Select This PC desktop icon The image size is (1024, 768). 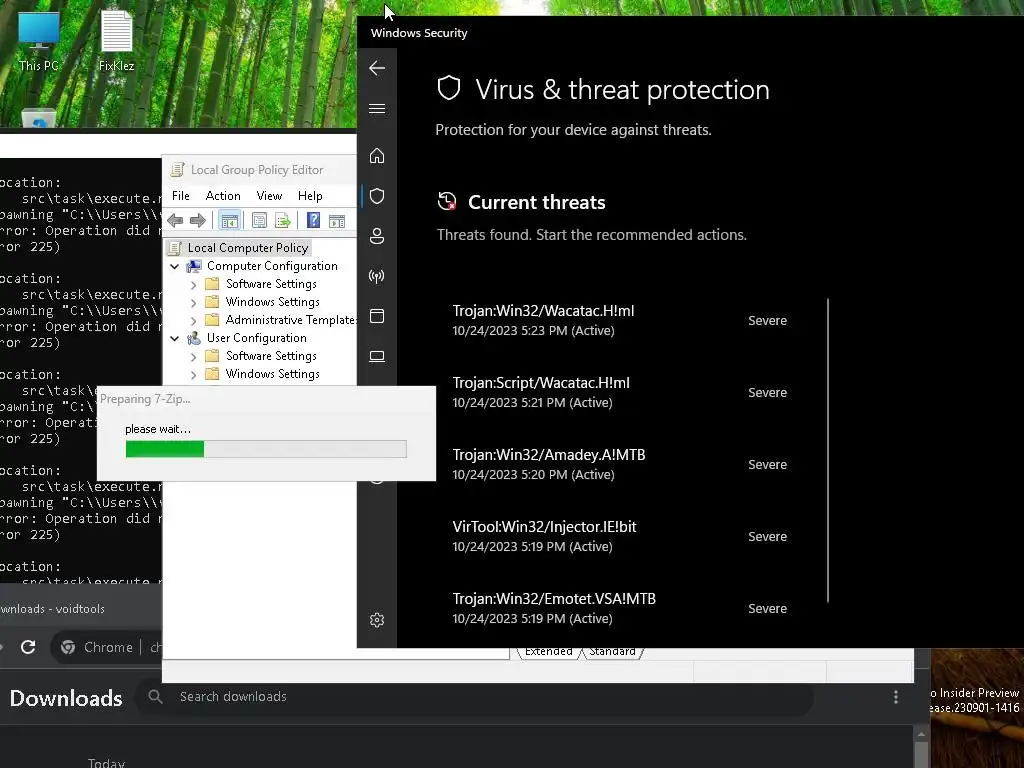pyautogui.click(x=39, y=41)
